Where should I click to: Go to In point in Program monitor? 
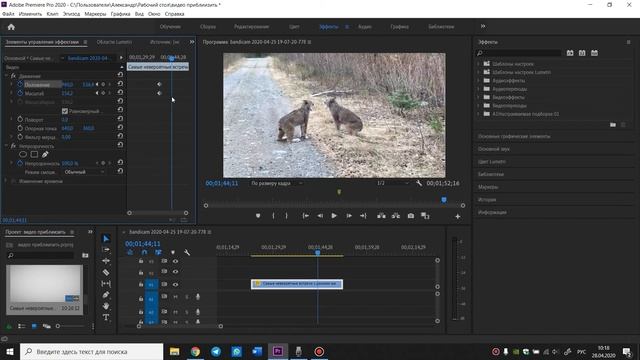305,216
